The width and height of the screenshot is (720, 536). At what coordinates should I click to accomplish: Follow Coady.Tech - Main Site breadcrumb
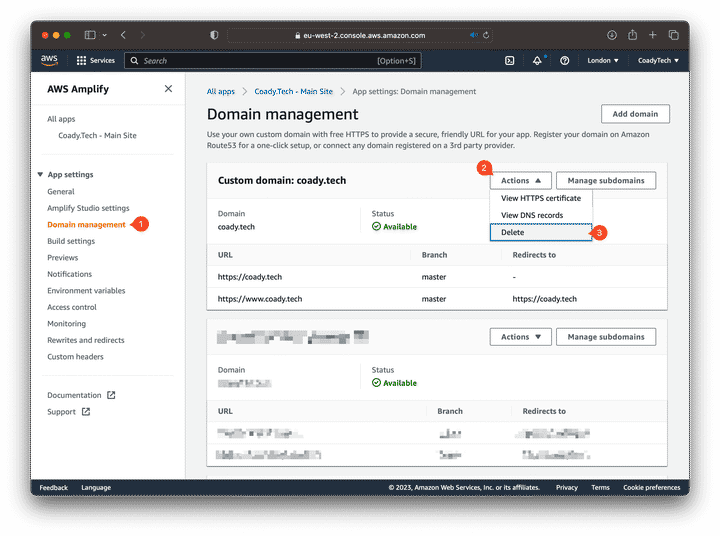tap(293, 91)
